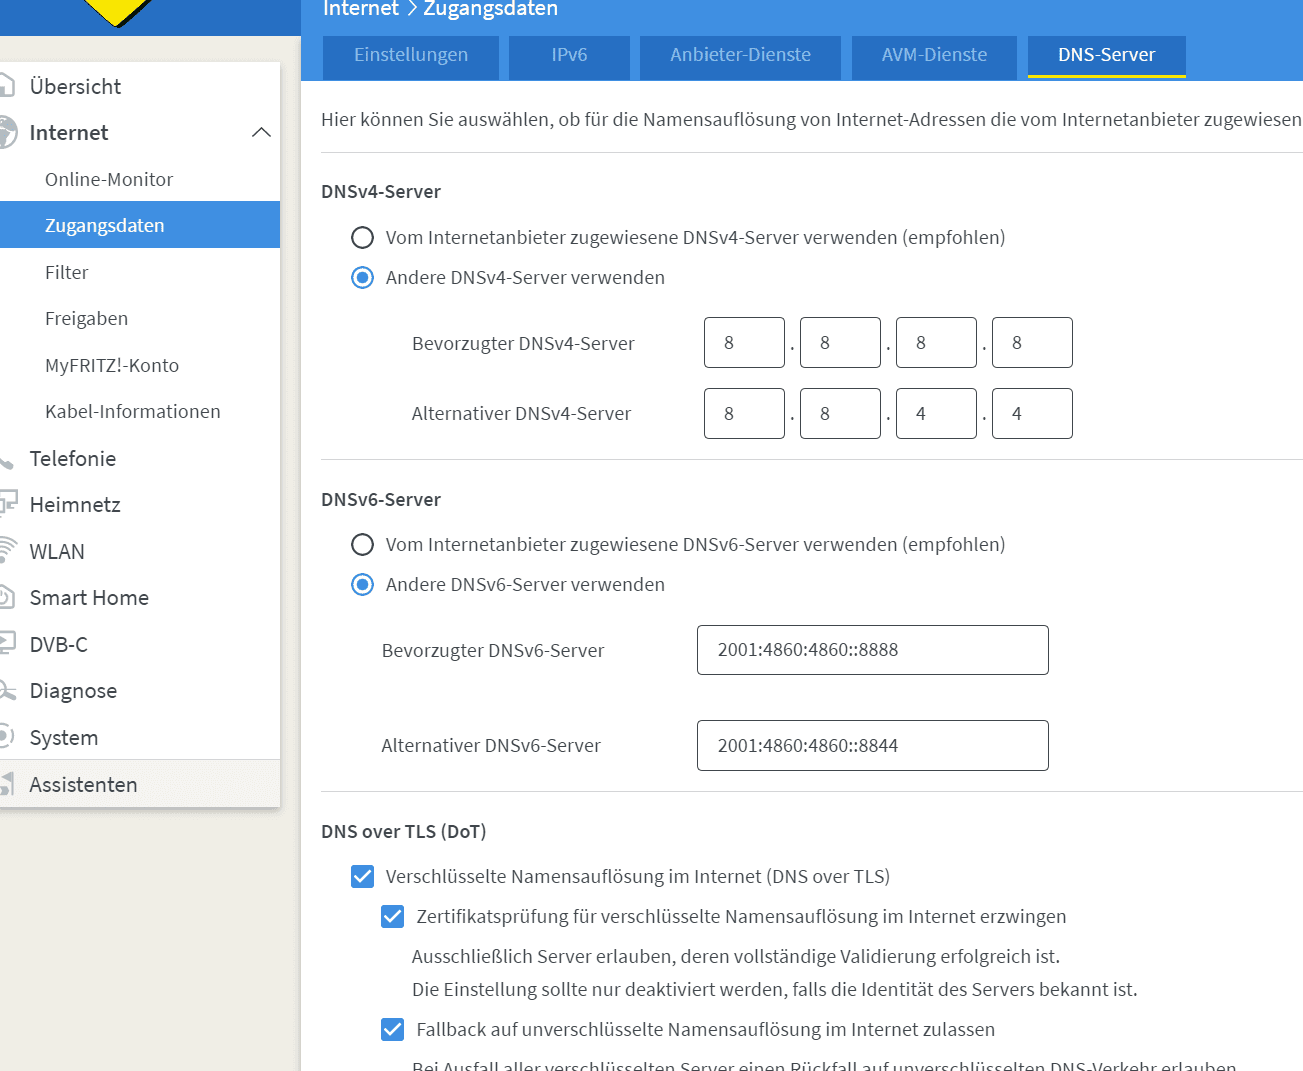
Task: Open the Übersicht home icon
Action: click(6, 86)
